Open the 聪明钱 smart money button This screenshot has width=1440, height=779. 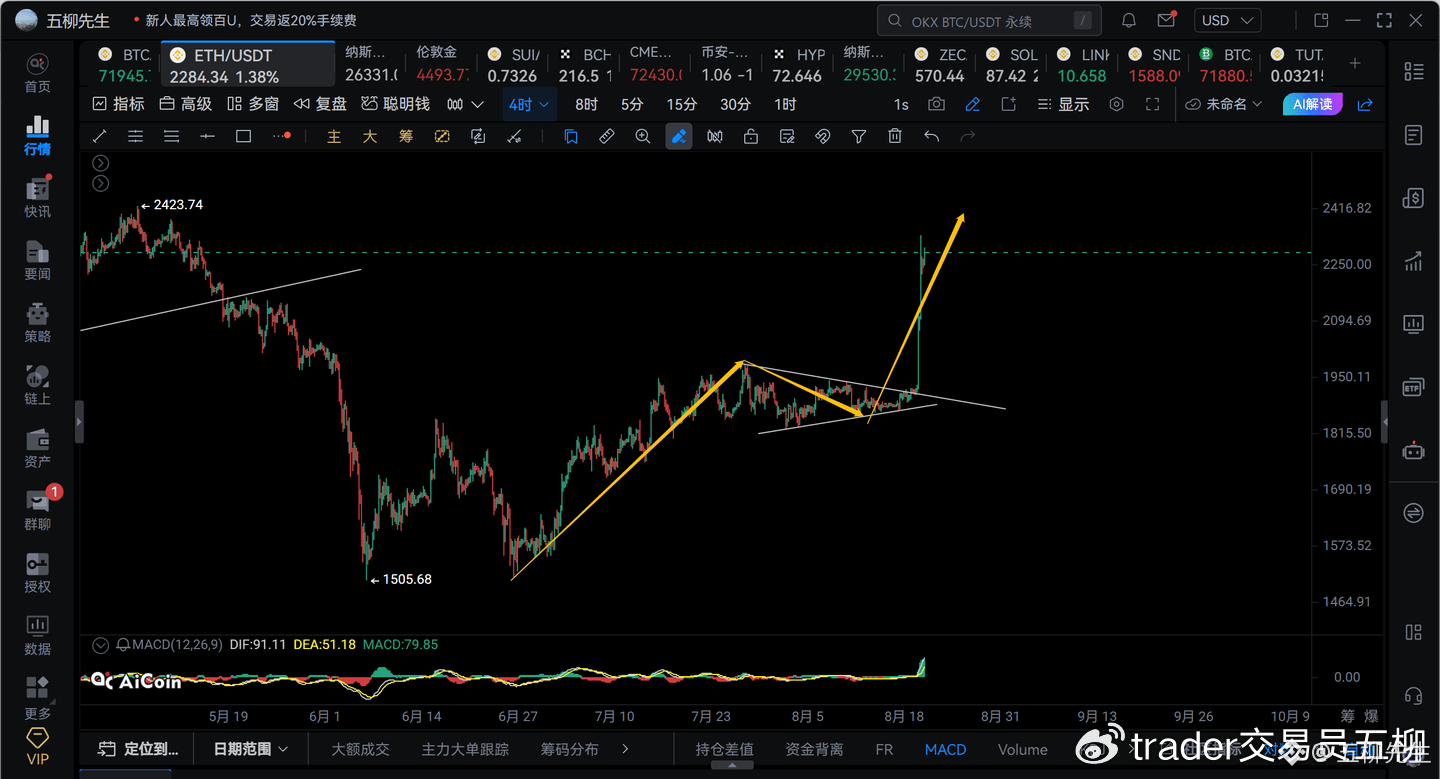click(395, 104)
